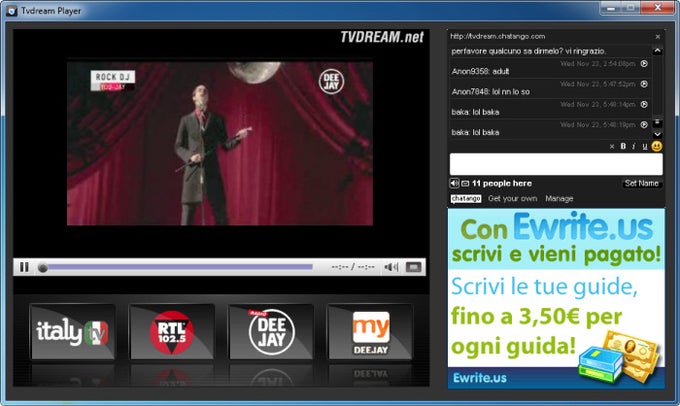680x406 pixels.
Task: Click the arrow icon on Anon7848's message
Action: click(644, 84)
